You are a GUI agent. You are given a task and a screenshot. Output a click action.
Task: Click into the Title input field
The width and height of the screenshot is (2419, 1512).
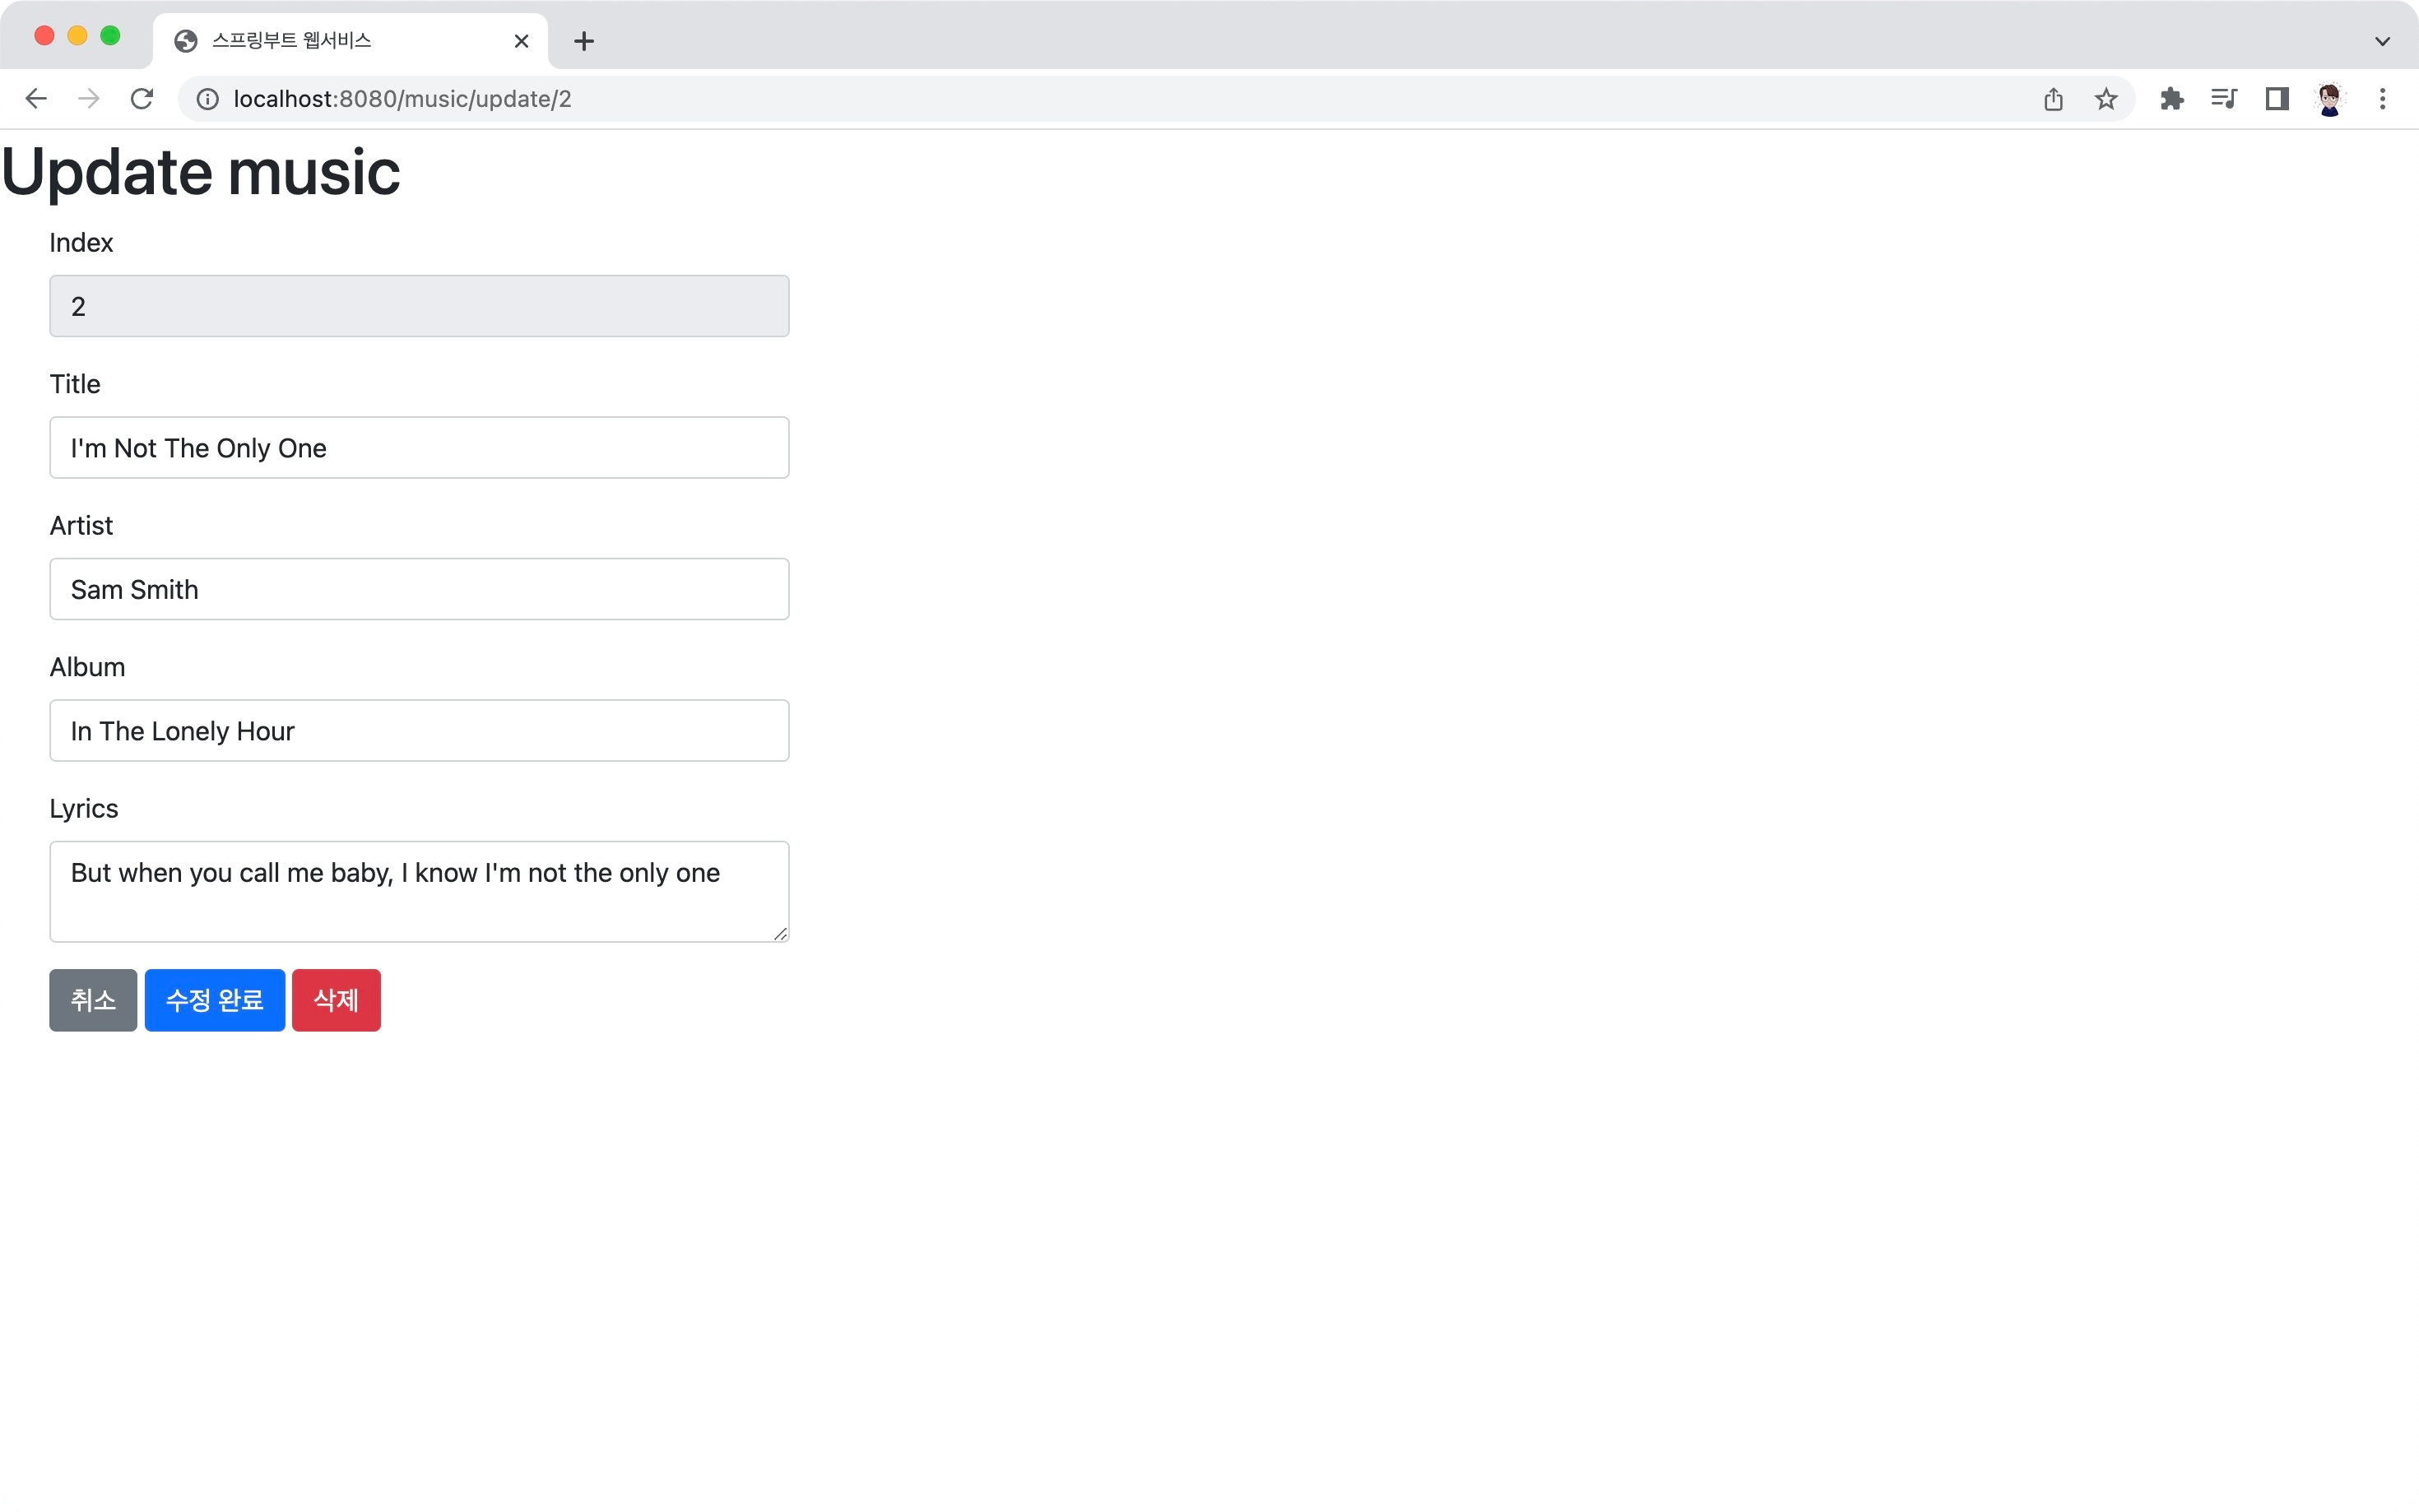[x=419, y=448]
